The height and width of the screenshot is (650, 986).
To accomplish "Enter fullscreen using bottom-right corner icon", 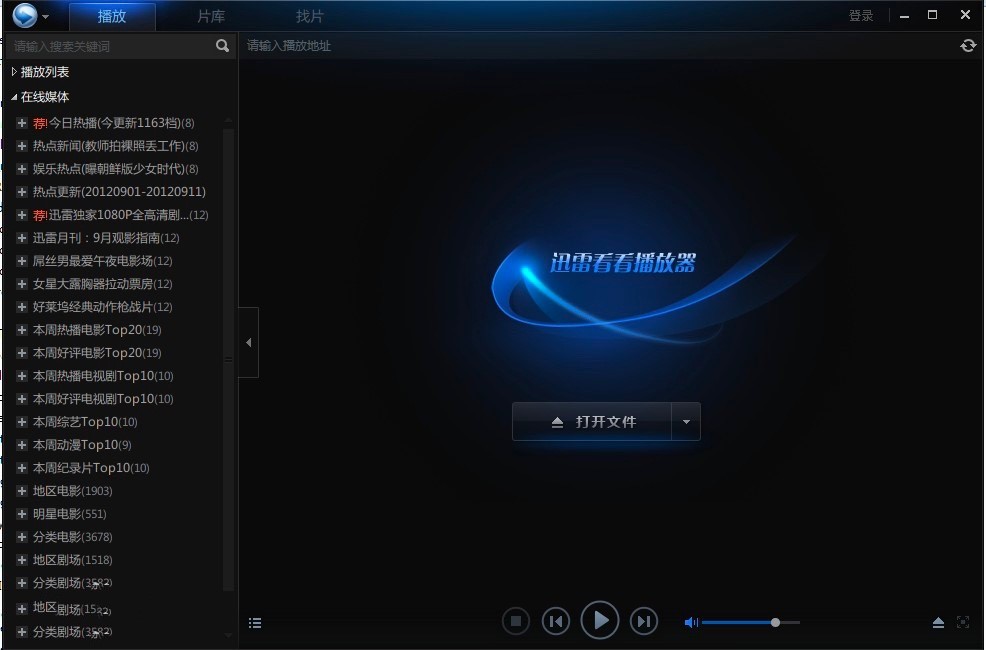I will pyautogui.click(x=963, y=622).
